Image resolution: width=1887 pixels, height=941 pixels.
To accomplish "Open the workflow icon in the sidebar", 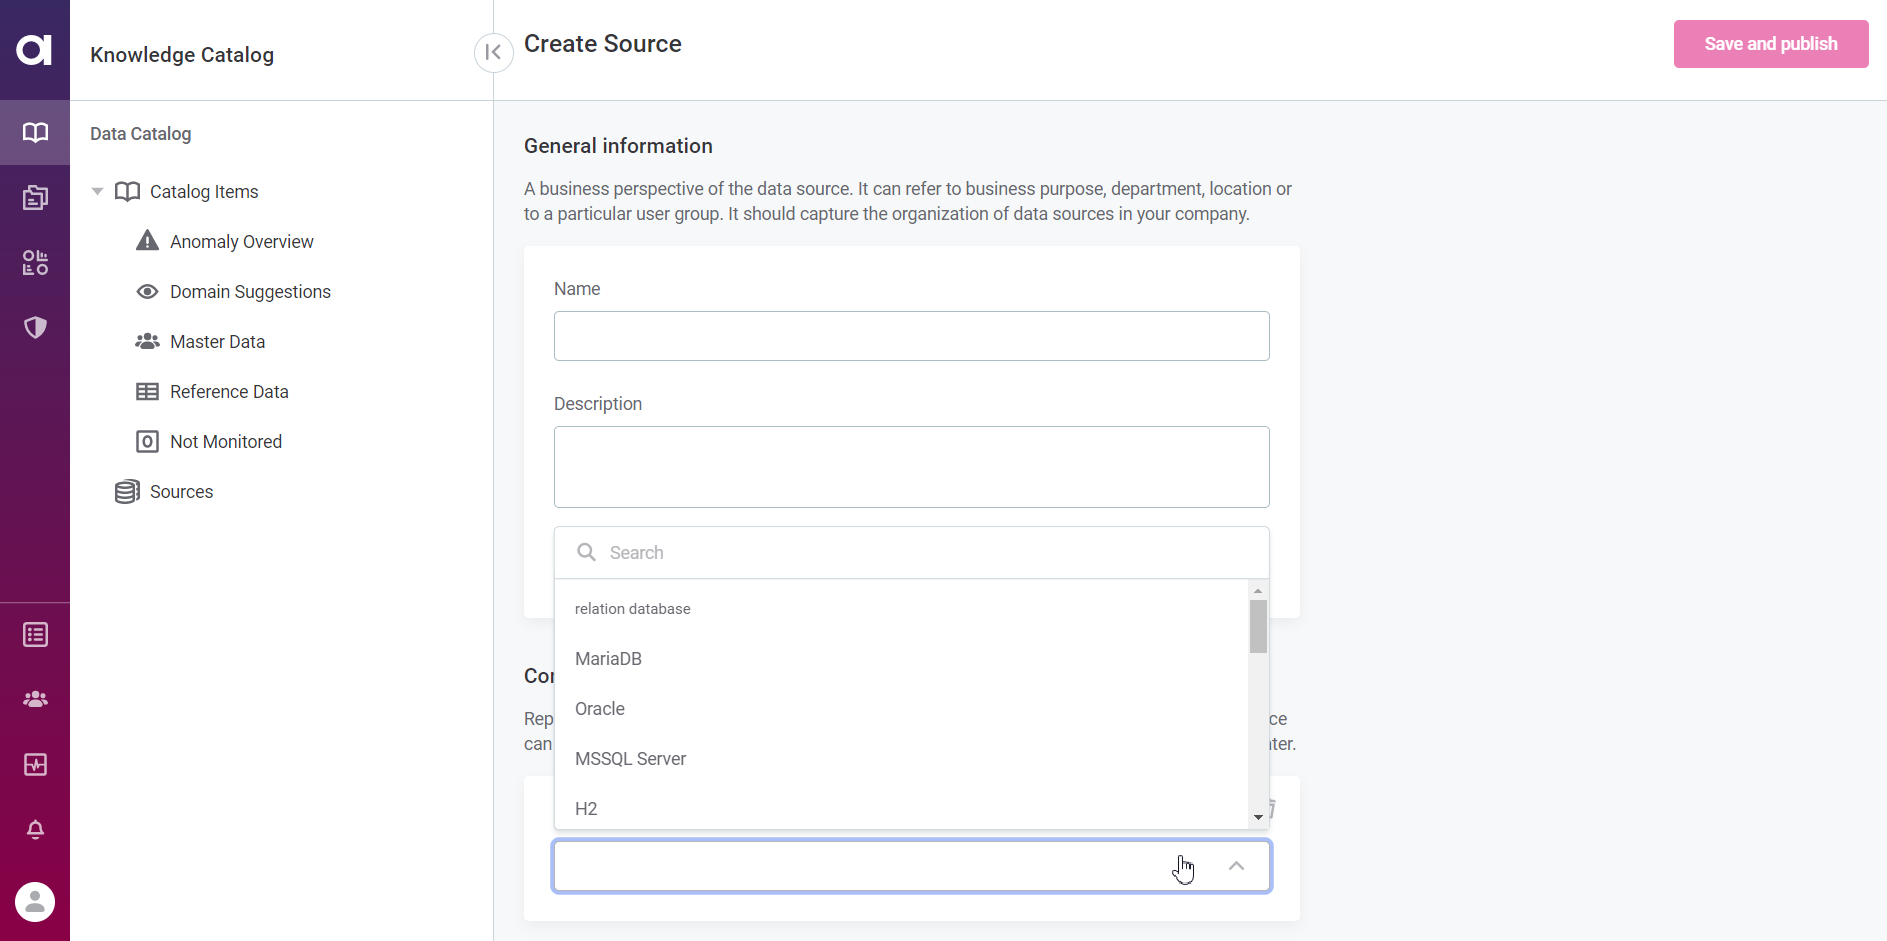I will click(x=35, y=263).
